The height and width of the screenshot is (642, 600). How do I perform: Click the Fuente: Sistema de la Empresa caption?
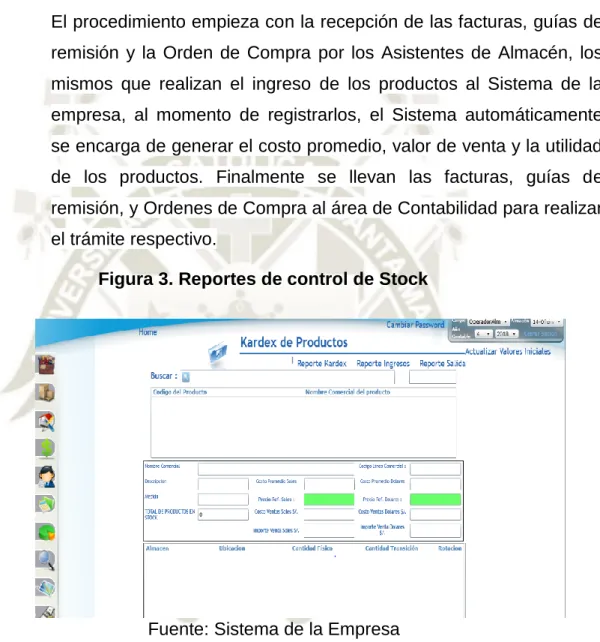coord(274,629)
